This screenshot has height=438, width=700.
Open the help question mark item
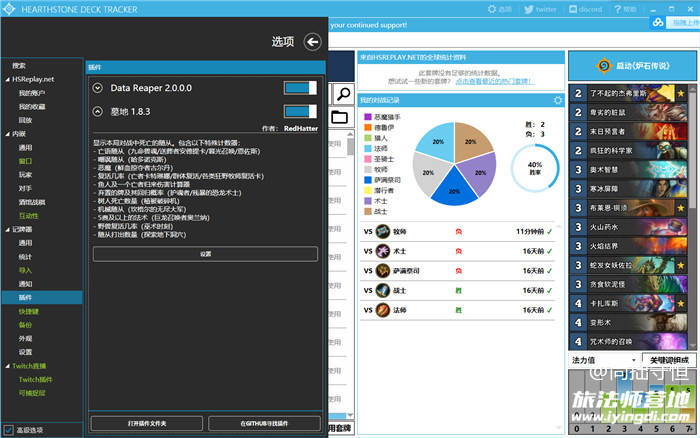(x=625, y=9)
